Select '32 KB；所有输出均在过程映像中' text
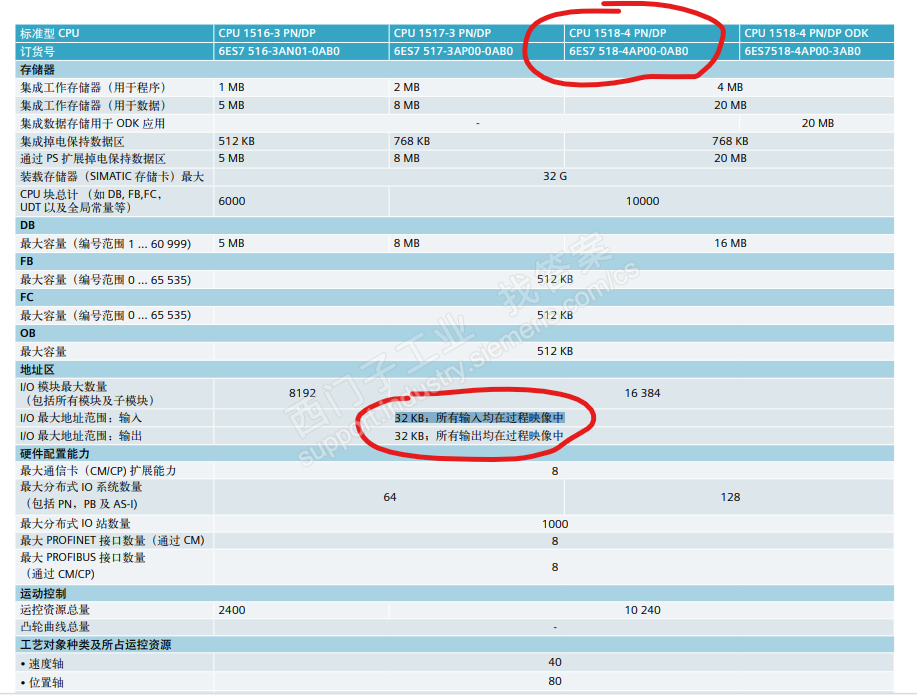The height and width of the screenshot is (695, 917). (479, 436)
